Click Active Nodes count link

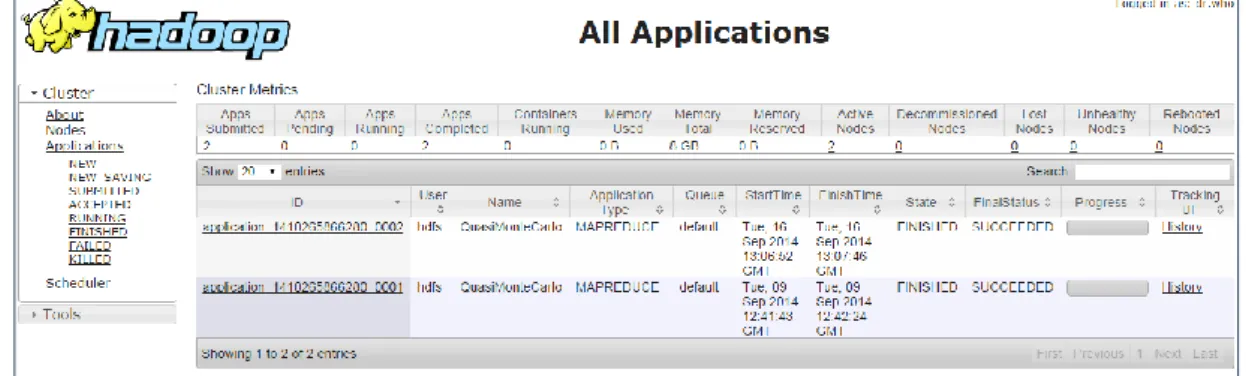pyautogui.click(x=831, y=146)
